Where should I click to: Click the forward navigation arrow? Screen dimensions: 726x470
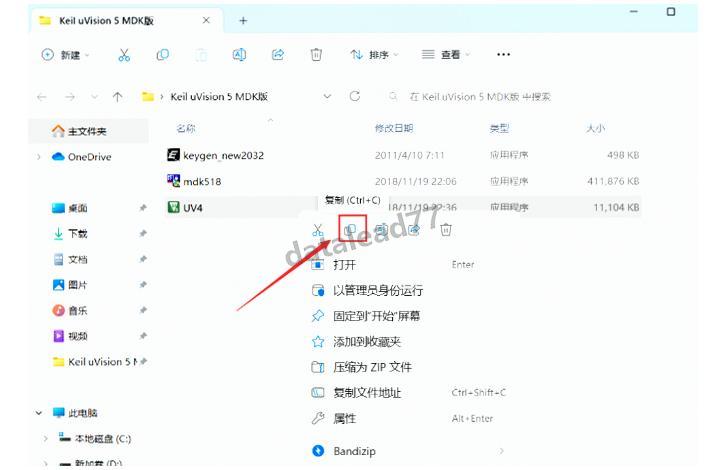70,97
